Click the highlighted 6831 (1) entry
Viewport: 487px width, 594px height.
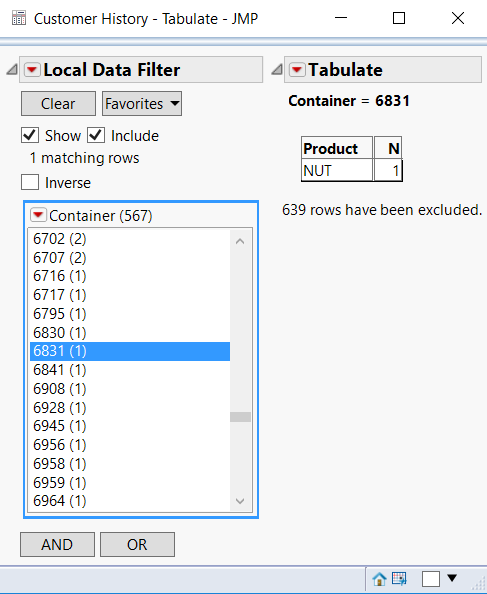point(130,351)
